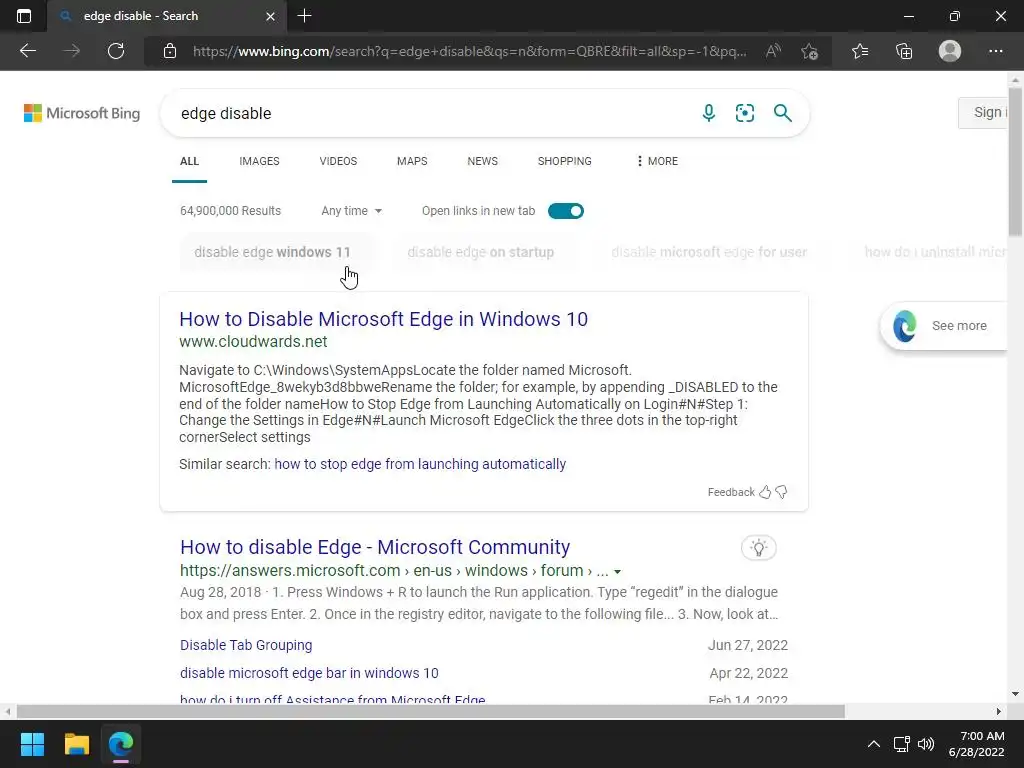Image resolution: width=1024 pixels, height=768 pixels.
Task: Expand the MORE search categories
Action: (657, 161)
